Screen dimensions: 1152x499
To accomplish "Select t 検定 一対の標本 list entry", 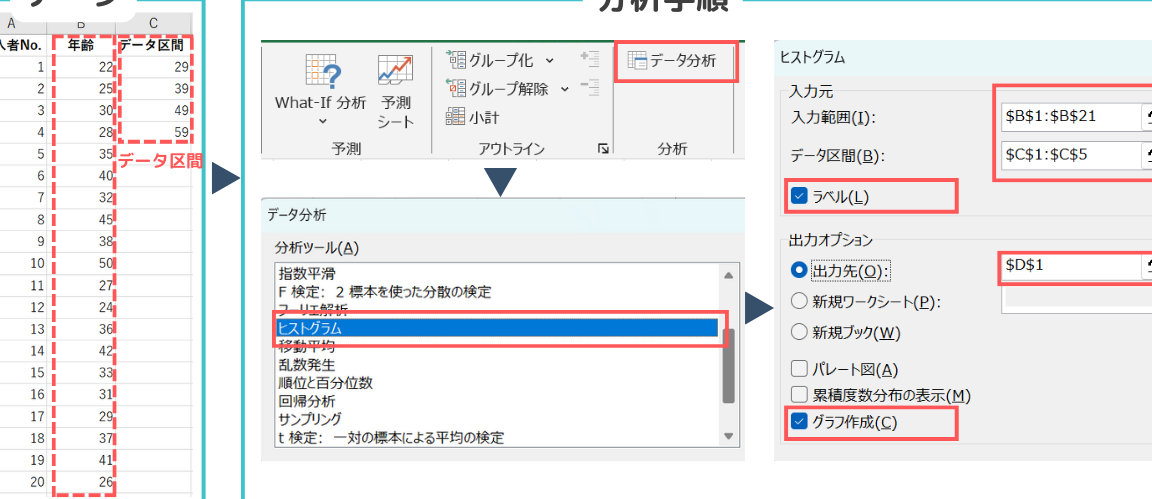I will (497, 438).
